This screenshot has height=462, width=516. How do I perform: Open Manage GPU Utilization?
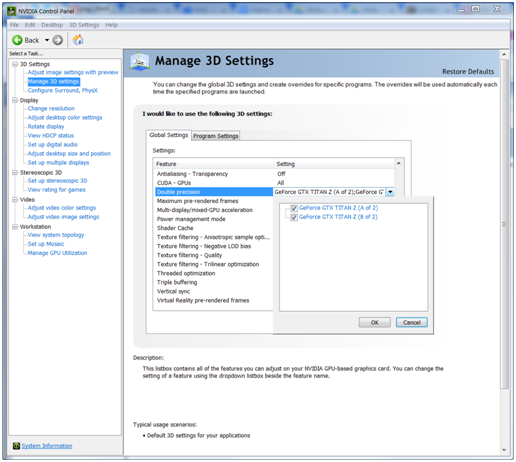57,253
